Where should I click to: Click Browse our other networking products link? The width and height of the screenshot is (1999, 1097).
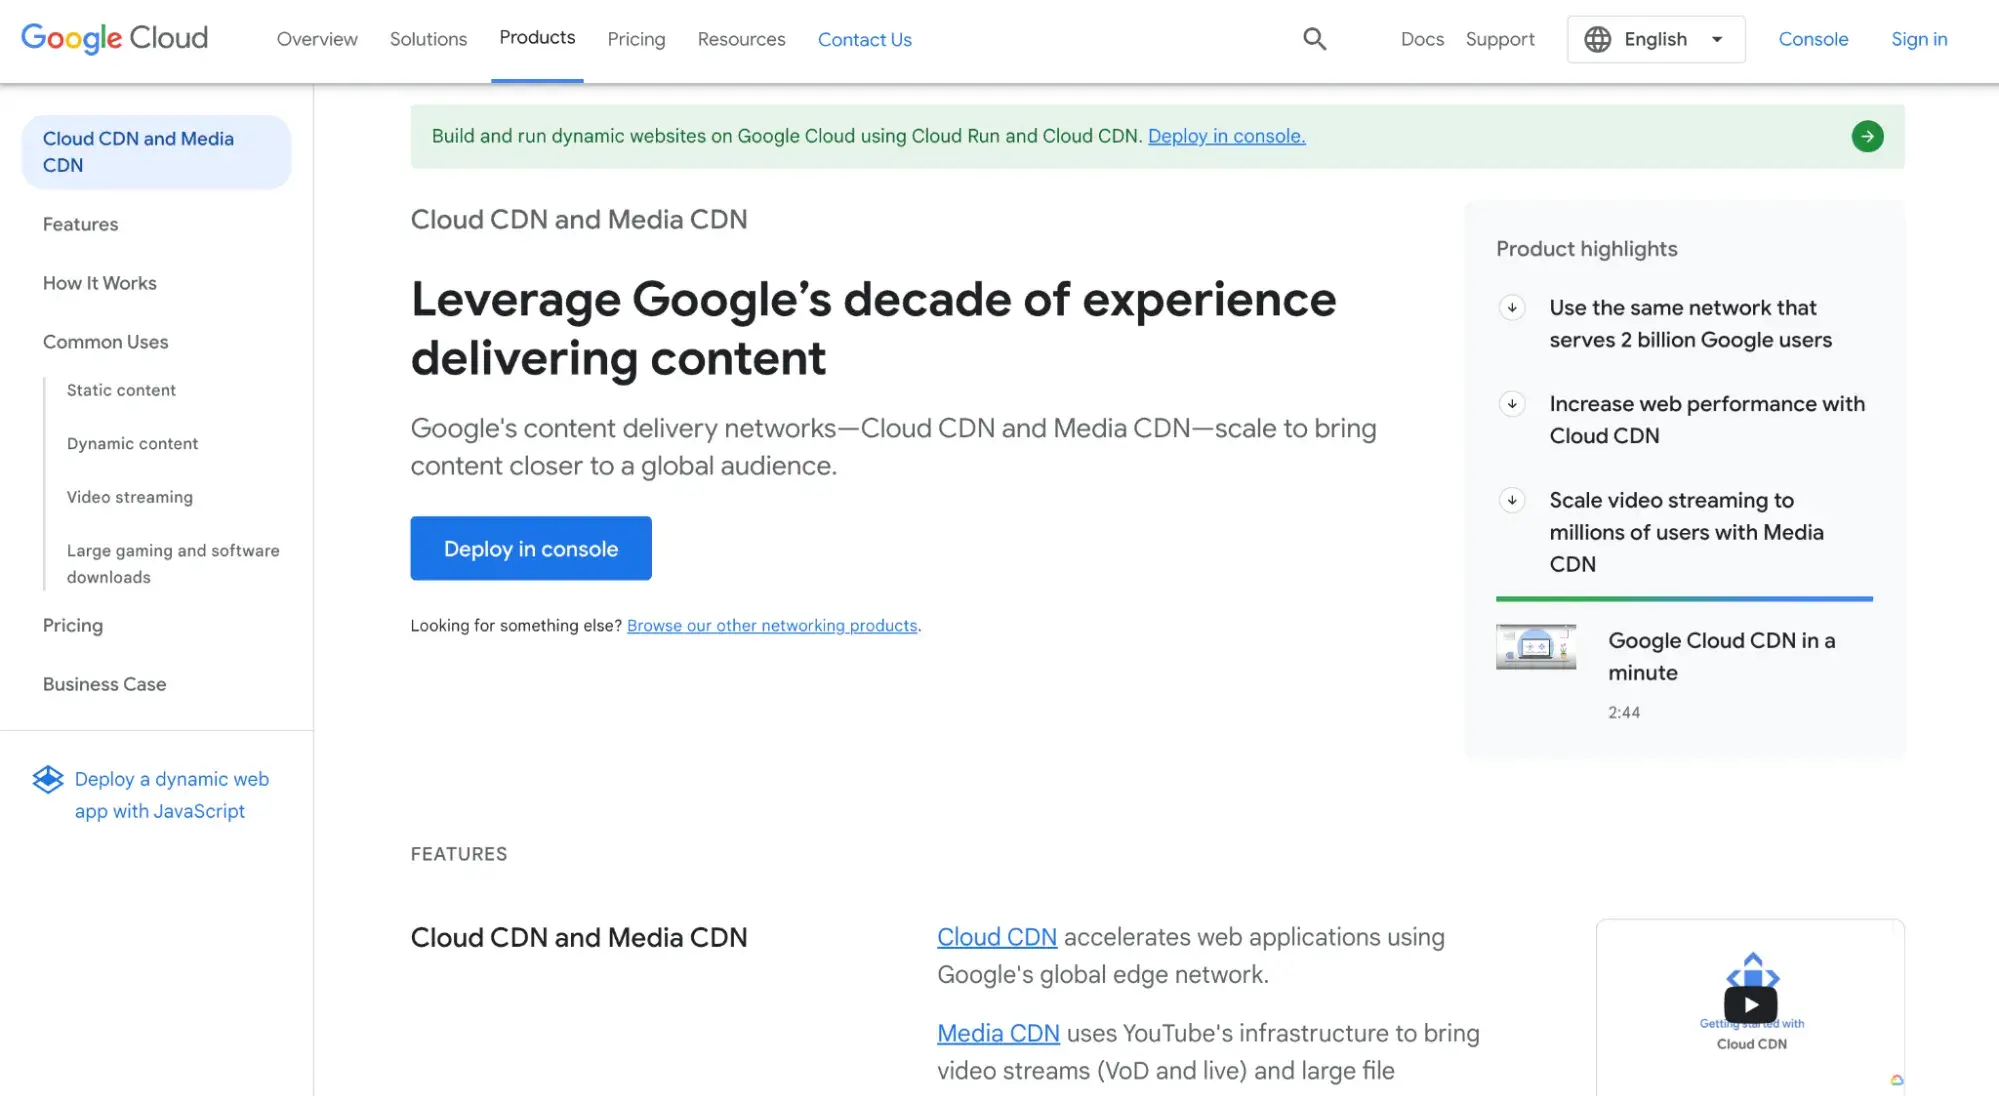[771, 626]
